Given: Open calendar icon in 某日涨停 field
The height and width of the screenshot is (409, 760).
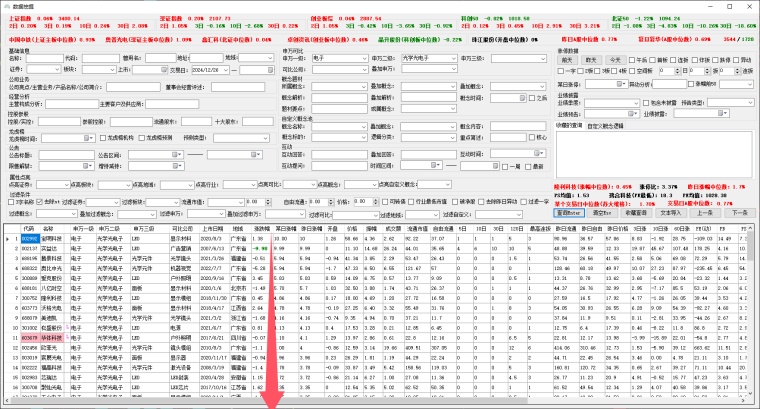Looking at the screenshot, I should point(619,84).
